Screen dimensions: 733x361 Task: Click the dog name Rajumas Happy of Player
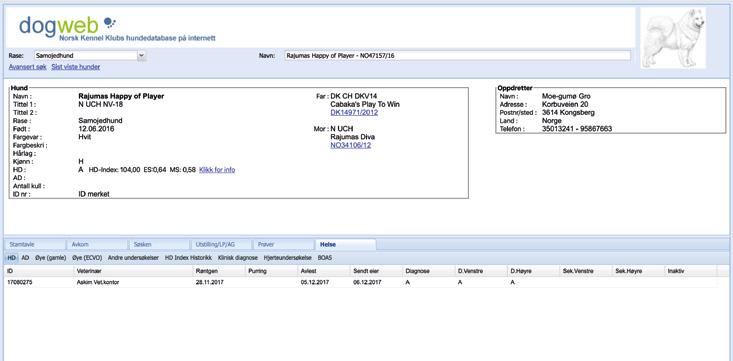coord(121,96)
